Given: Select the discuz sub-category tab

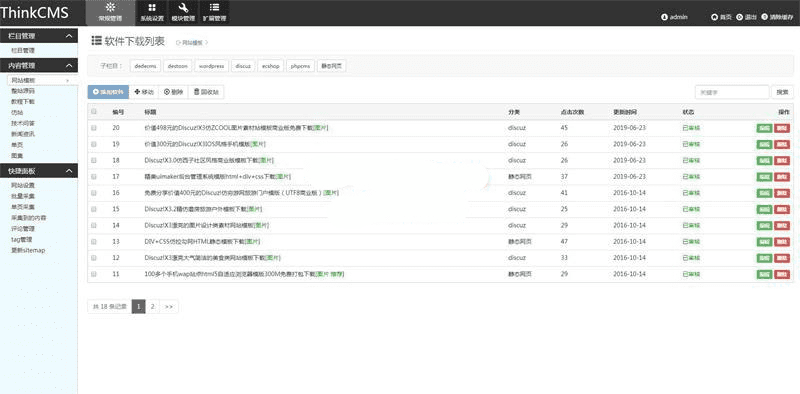Looking at the screenshot, I should pyautogui.click(x=243, y=66).
